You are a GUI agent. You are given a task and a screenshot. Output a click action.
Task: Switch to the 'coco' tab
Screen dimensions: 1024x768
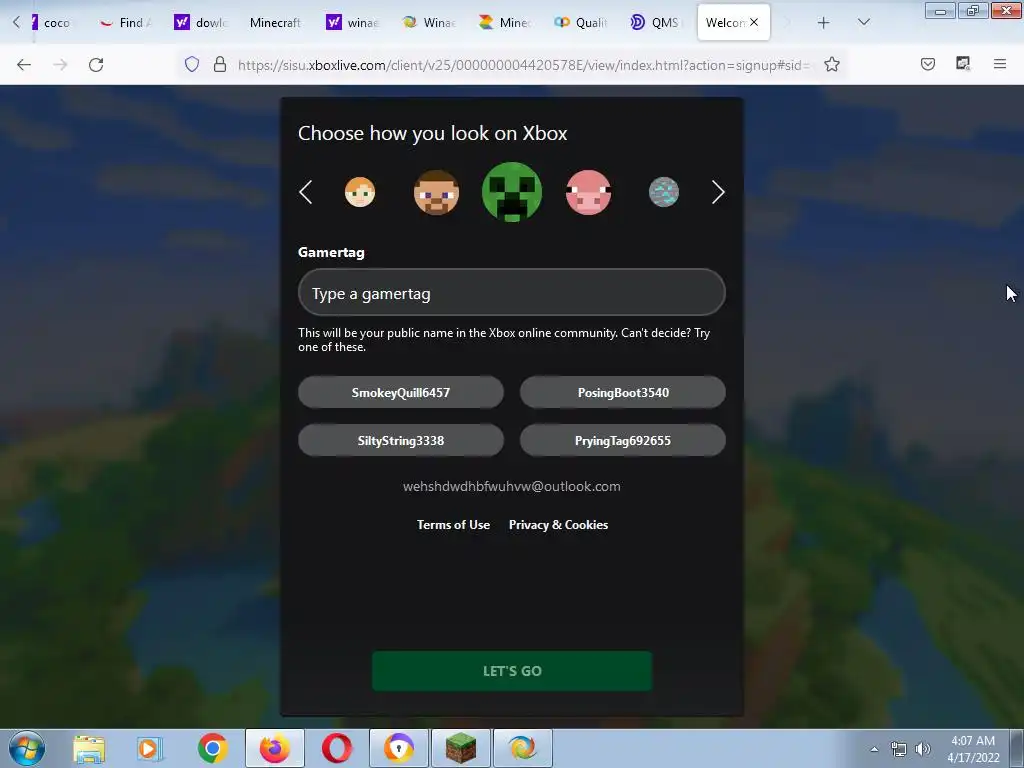51,22
